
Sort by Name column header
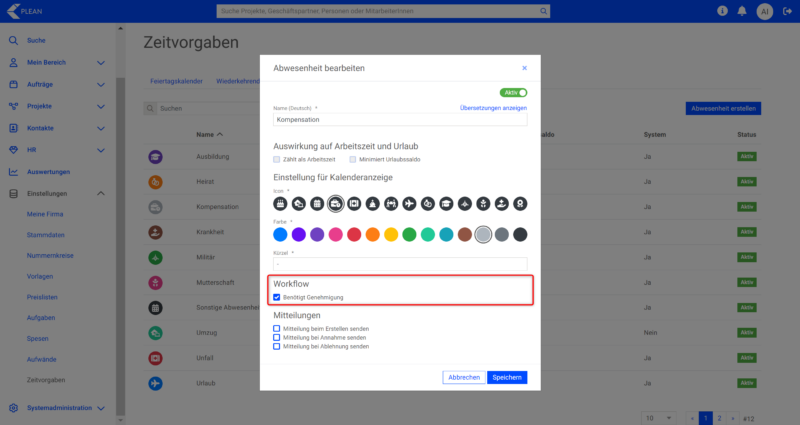pyautogui.click(x=209, y=135)
